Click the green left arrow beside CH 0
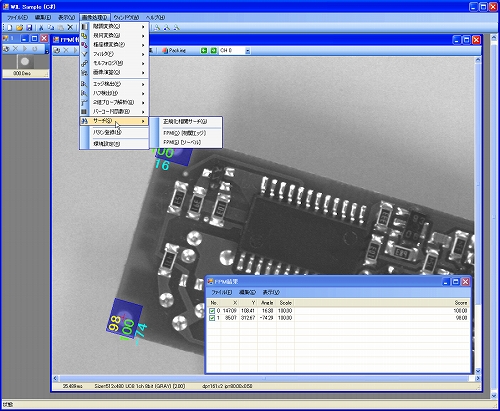 pyautogui.click(x=204, y=50)
